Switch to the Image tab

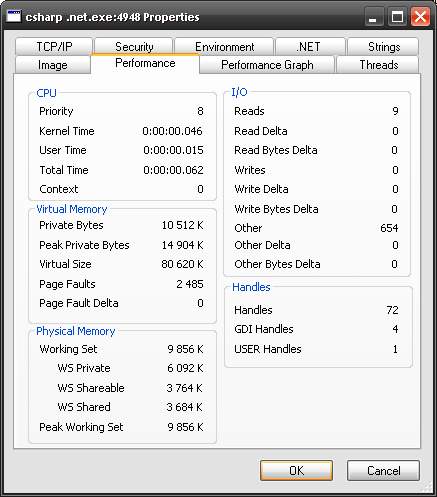[x=53, y=65]
